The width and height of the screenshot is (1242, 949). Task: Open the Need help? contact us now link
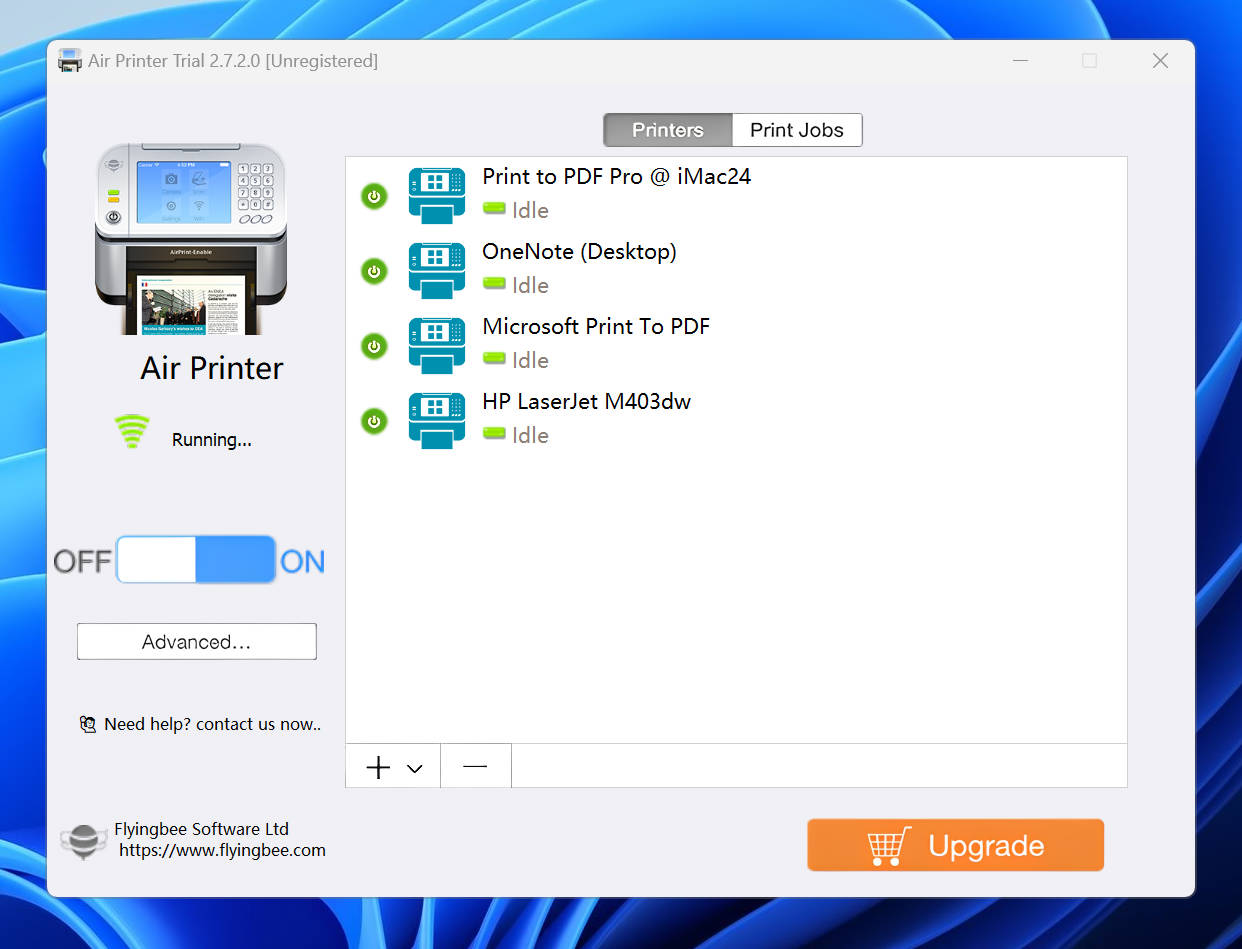(213, 724)
